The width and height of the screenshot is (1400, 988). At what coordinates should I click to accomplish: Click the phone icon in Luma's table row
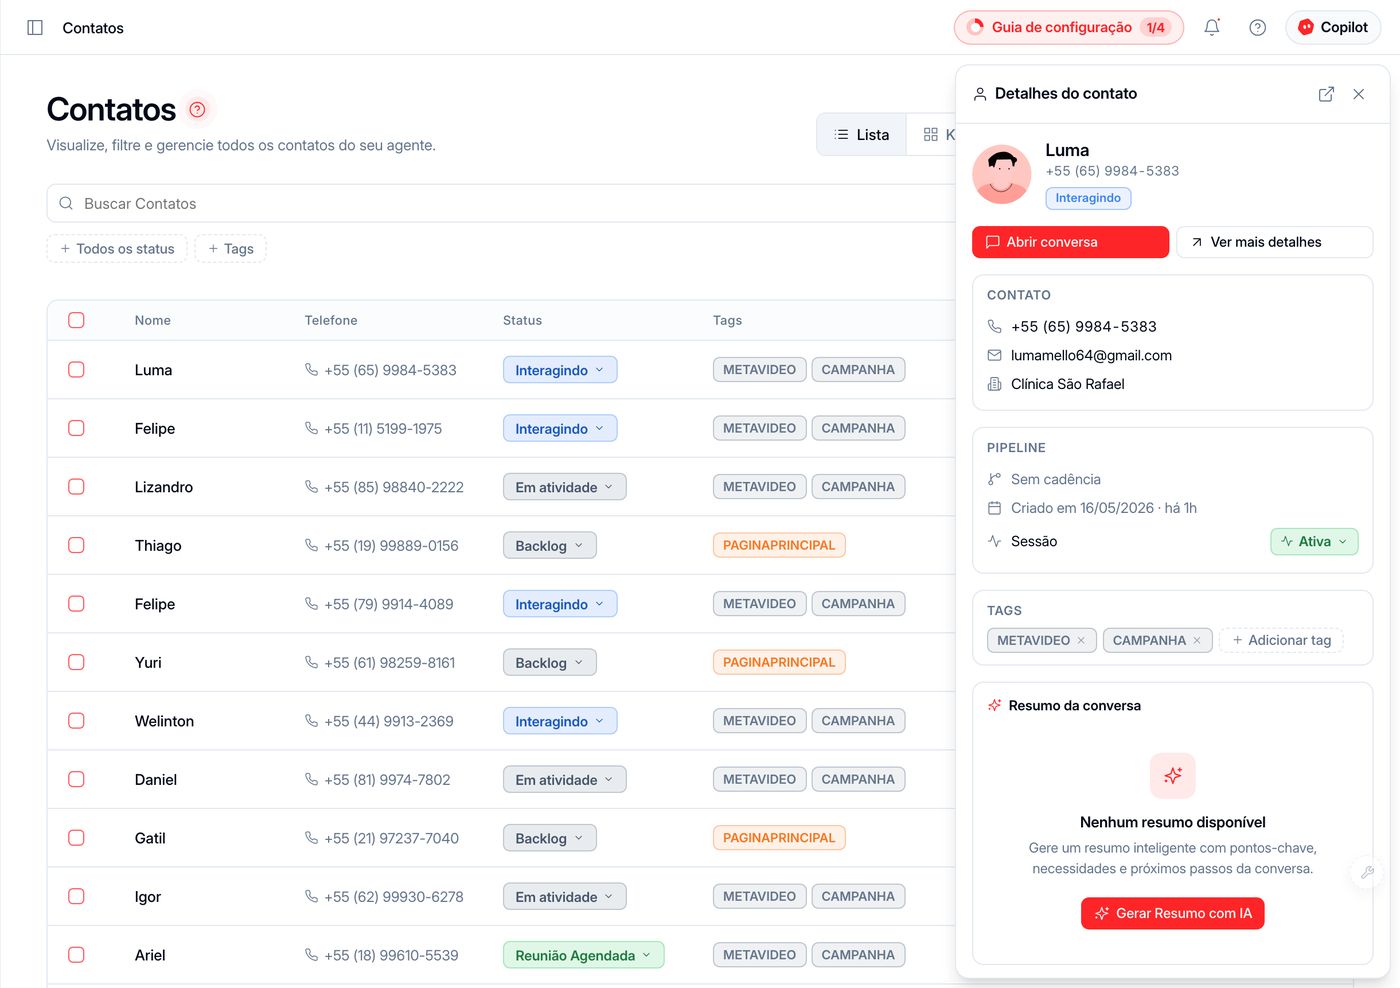point(311,370)
